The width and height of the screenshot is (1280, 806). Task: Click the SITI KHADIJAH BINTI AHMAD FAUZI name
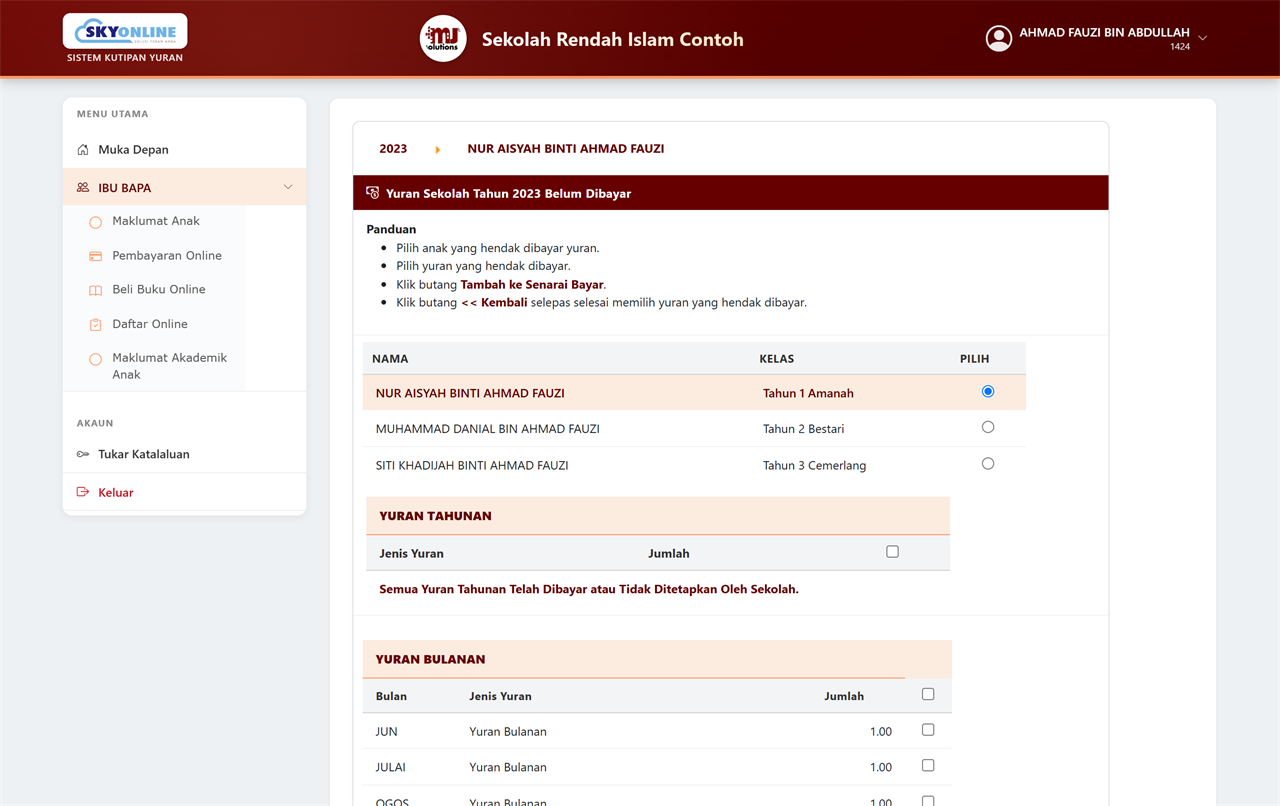point(472,465)
